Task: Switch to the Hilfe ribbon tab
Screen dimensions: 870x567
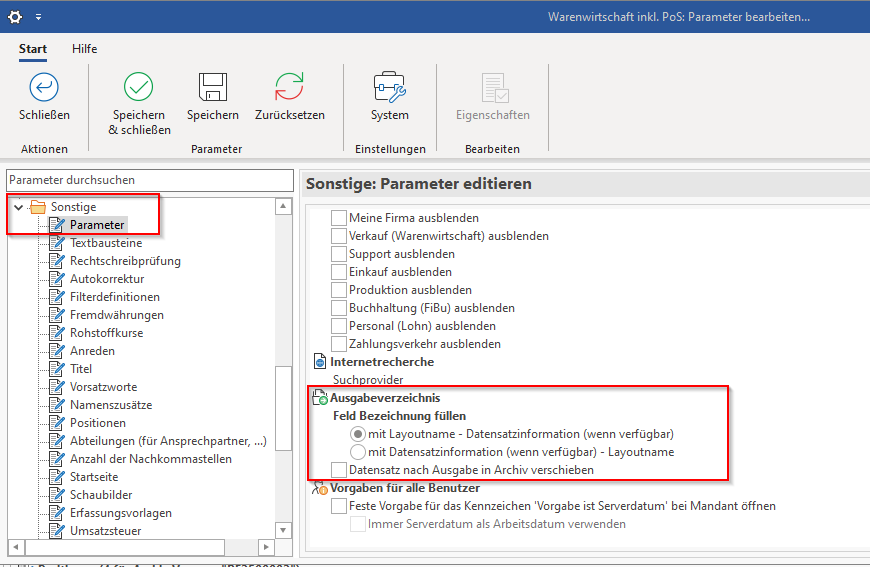Action: pos(85,49)
